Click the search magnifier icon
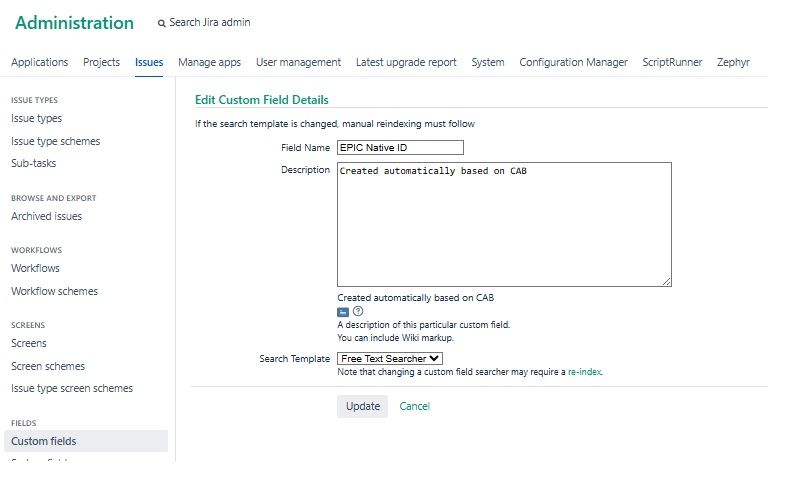 tap(162, 23)
